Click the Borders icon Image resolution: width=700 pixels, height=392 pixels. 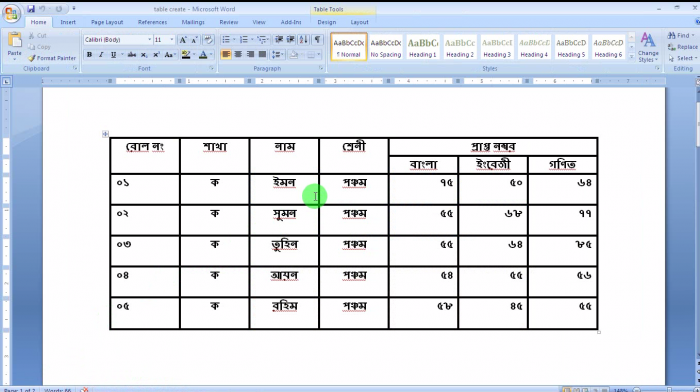pos(311,54)
